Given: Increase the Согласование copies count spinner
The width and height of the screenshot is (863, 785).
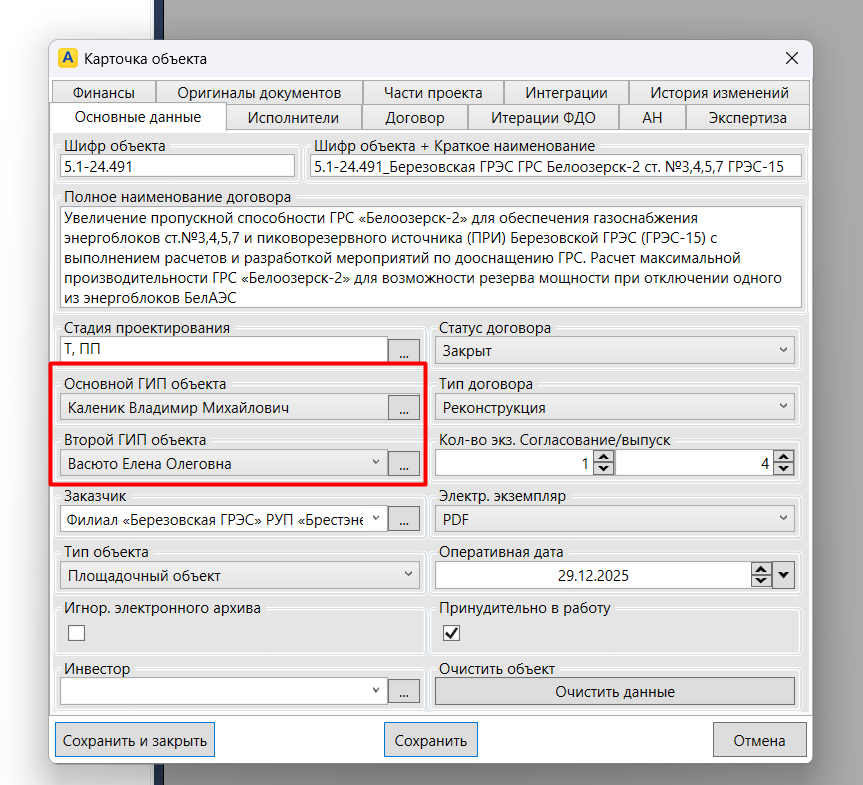Looking at the screenshot, I should pos(603,457).
